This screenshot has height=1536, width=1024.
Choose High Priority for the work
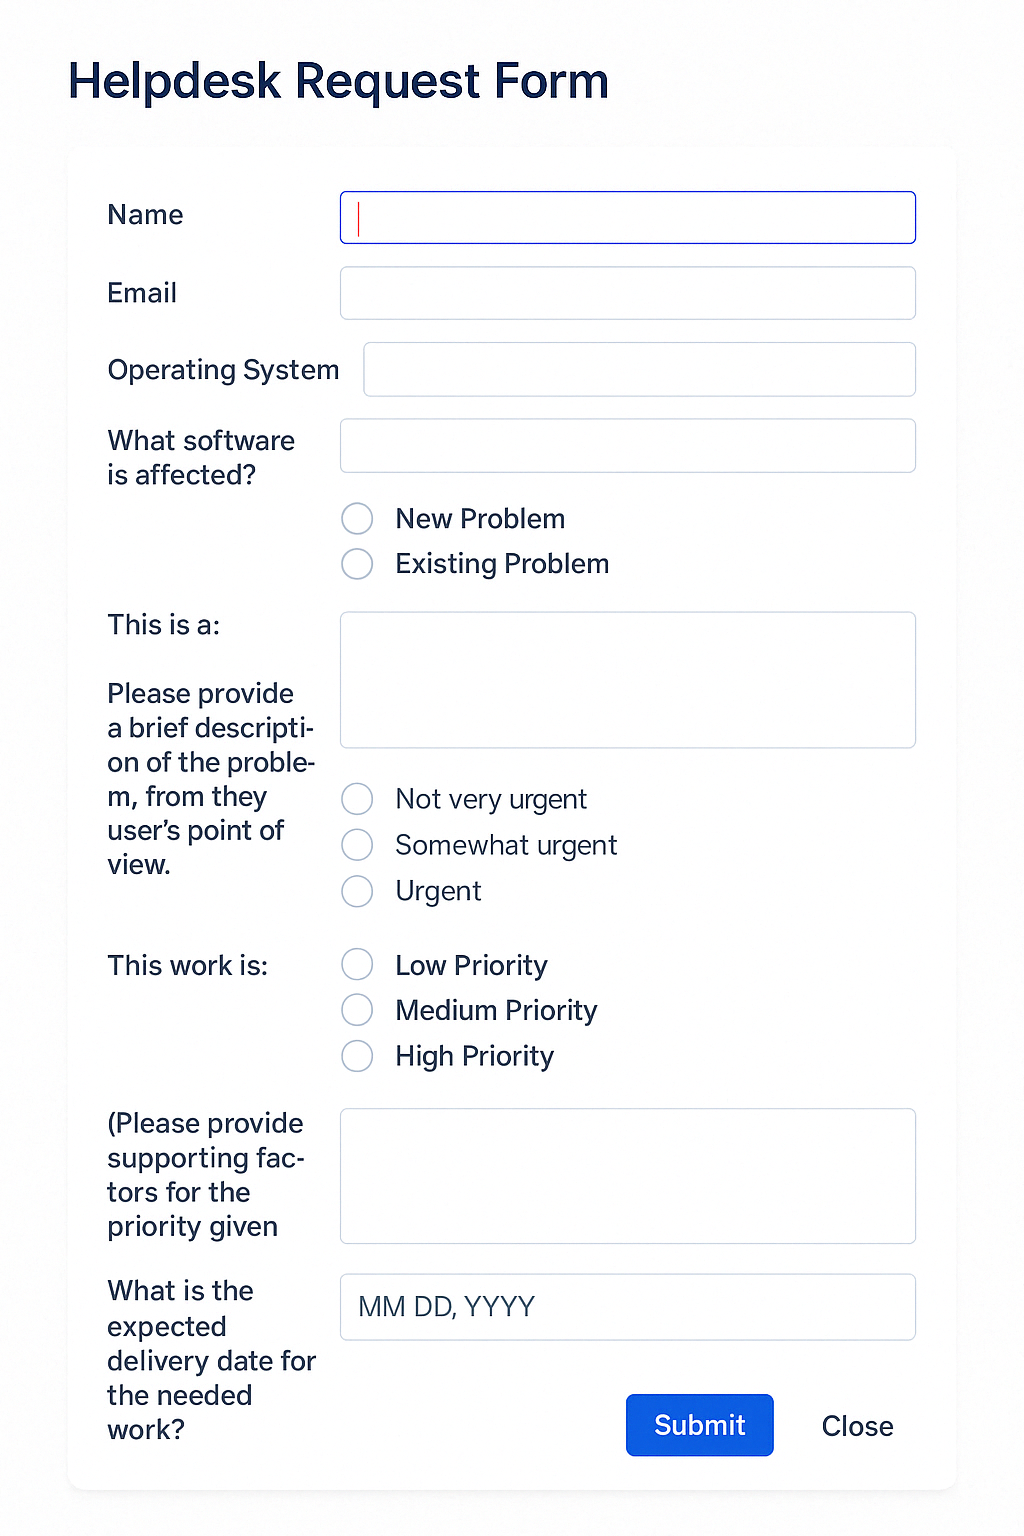[357, 1056]
